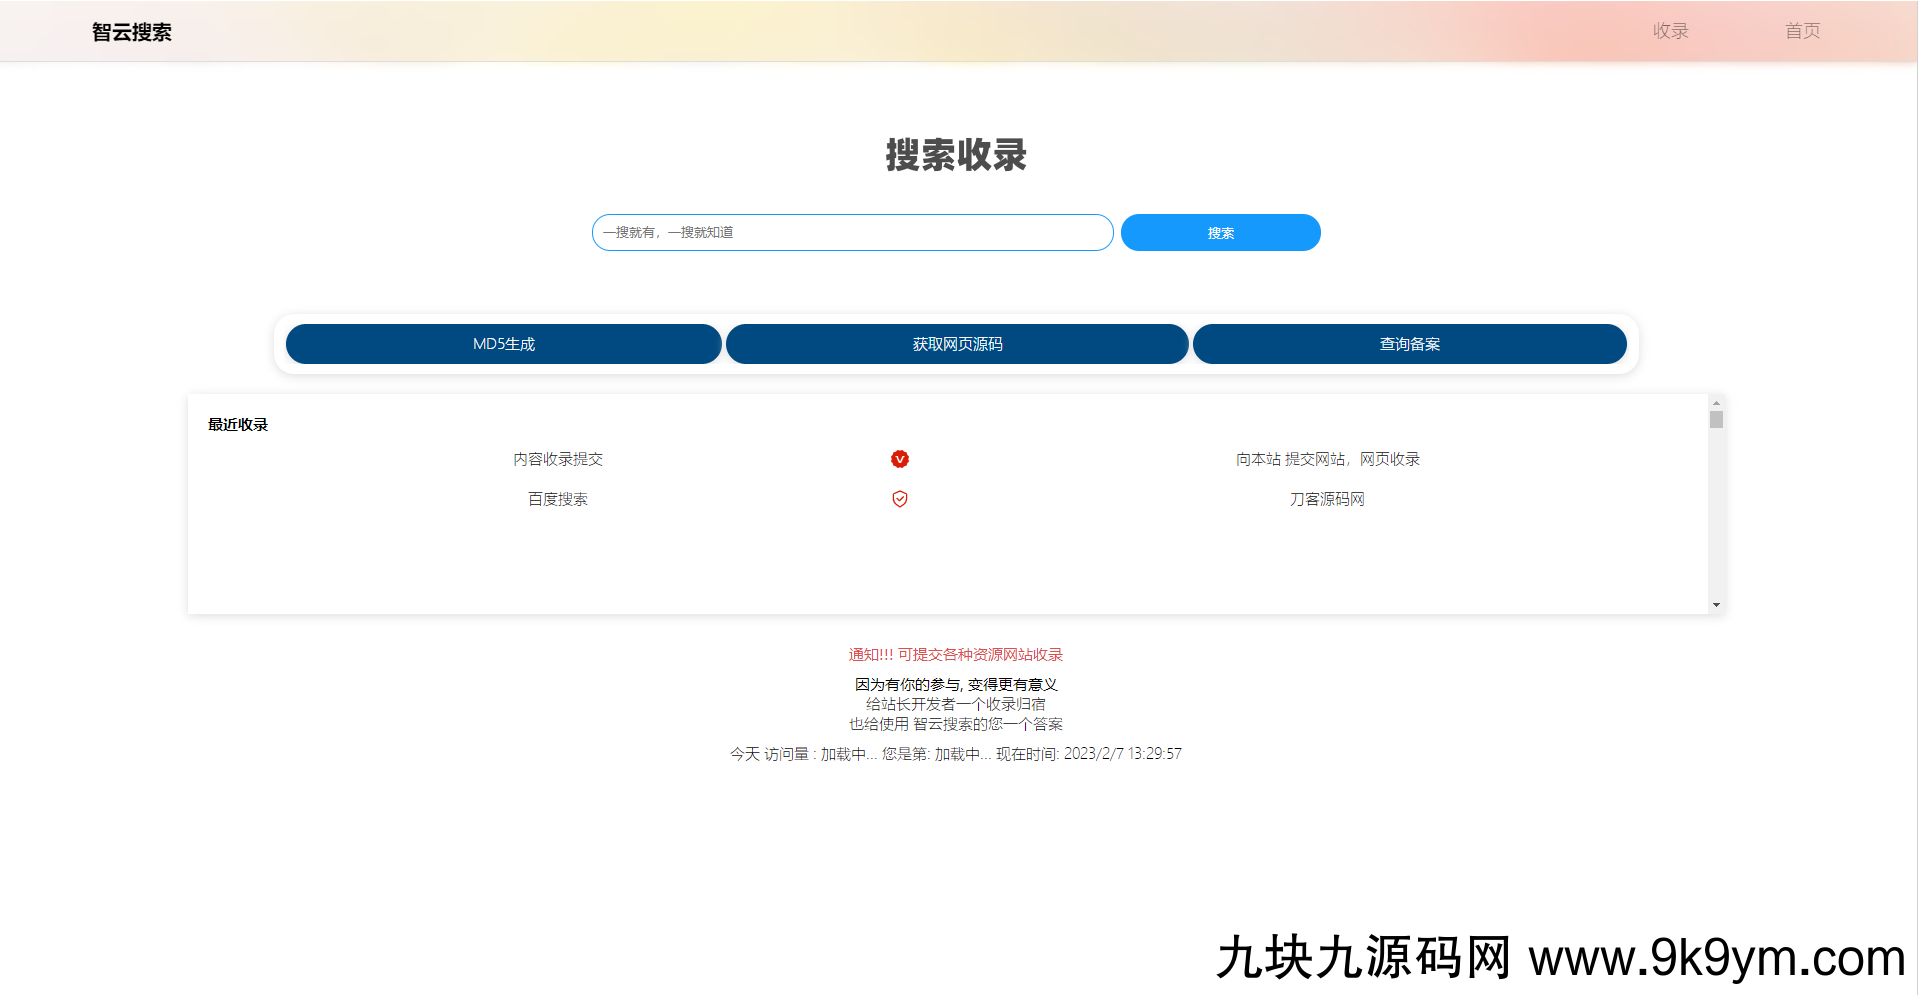Click the scrollbar thumb in 最近收录 panel
Image resolution: width=1918 pixels, height=995 pixels.
tap(1716, 420)
